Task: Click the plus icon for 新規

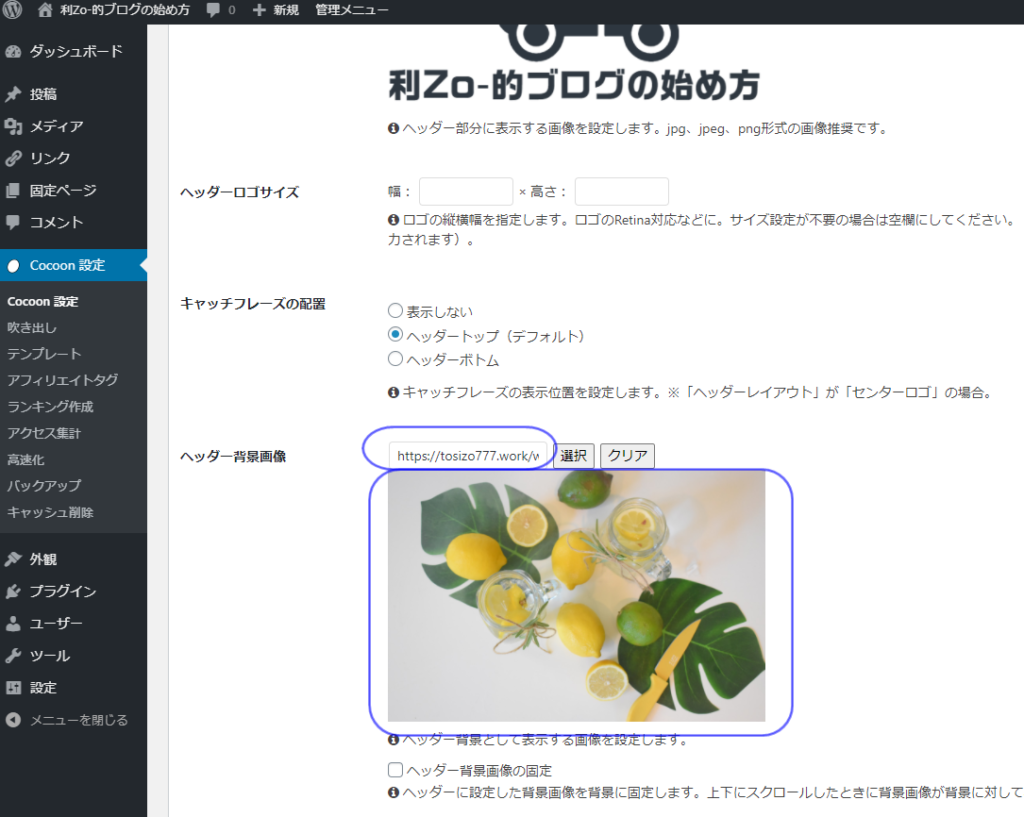Action: click(x=259, y=10)
